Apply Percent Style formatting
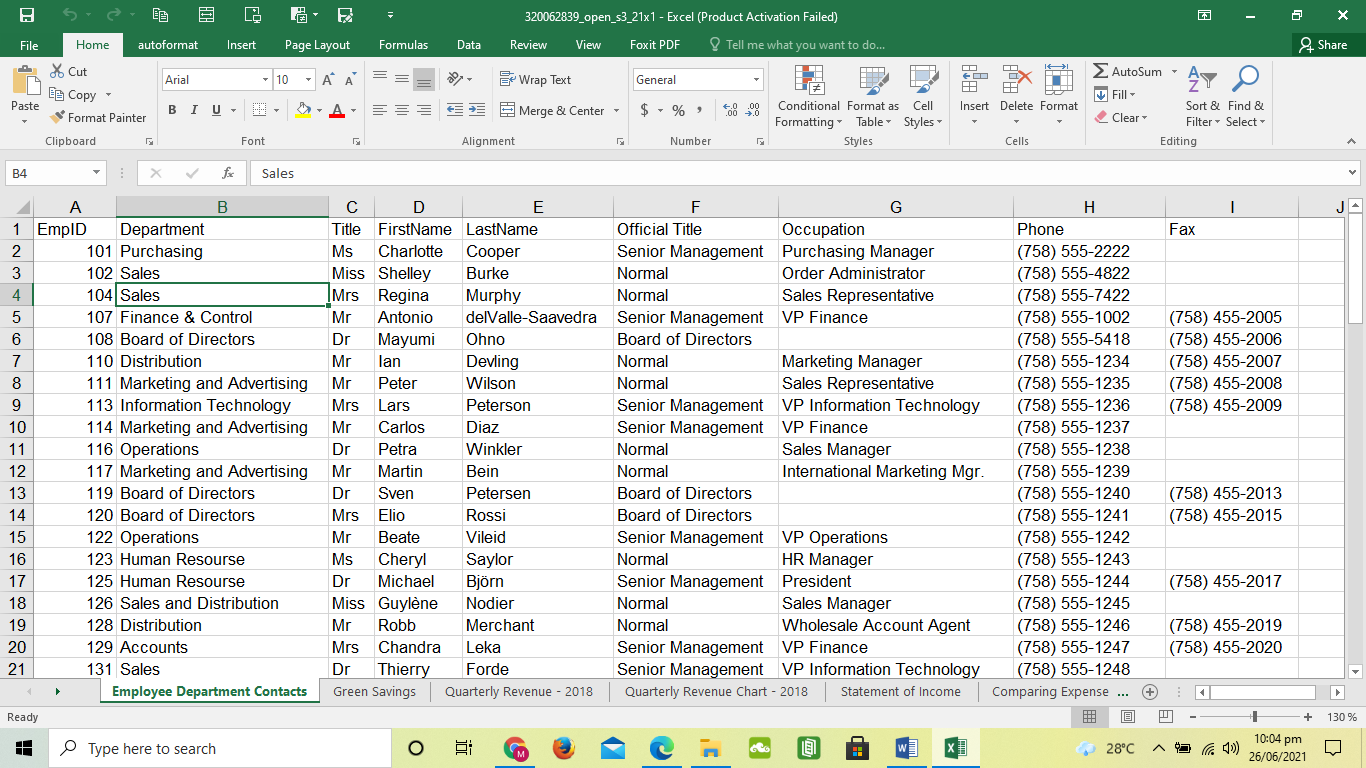 pos(678,110)
